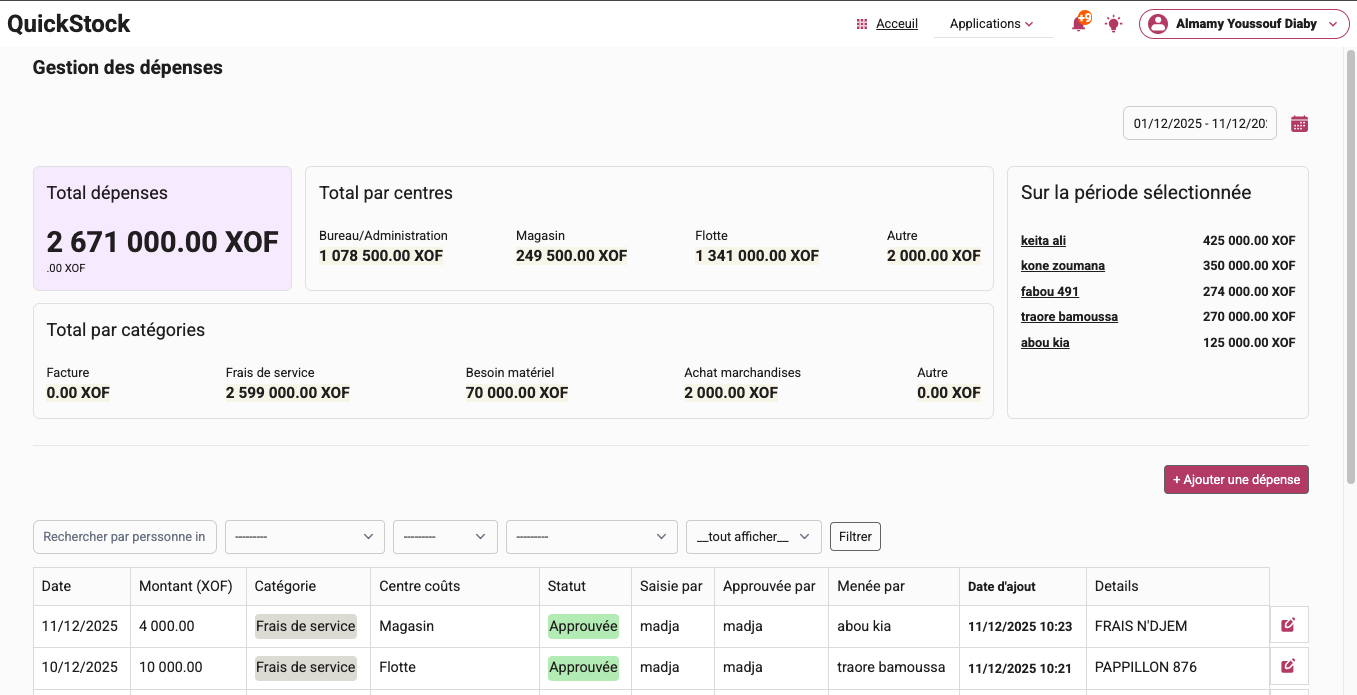Open the calendar date picker icon
Image resolution: width=1357 pixels, height=695 pixels.
1299,124
